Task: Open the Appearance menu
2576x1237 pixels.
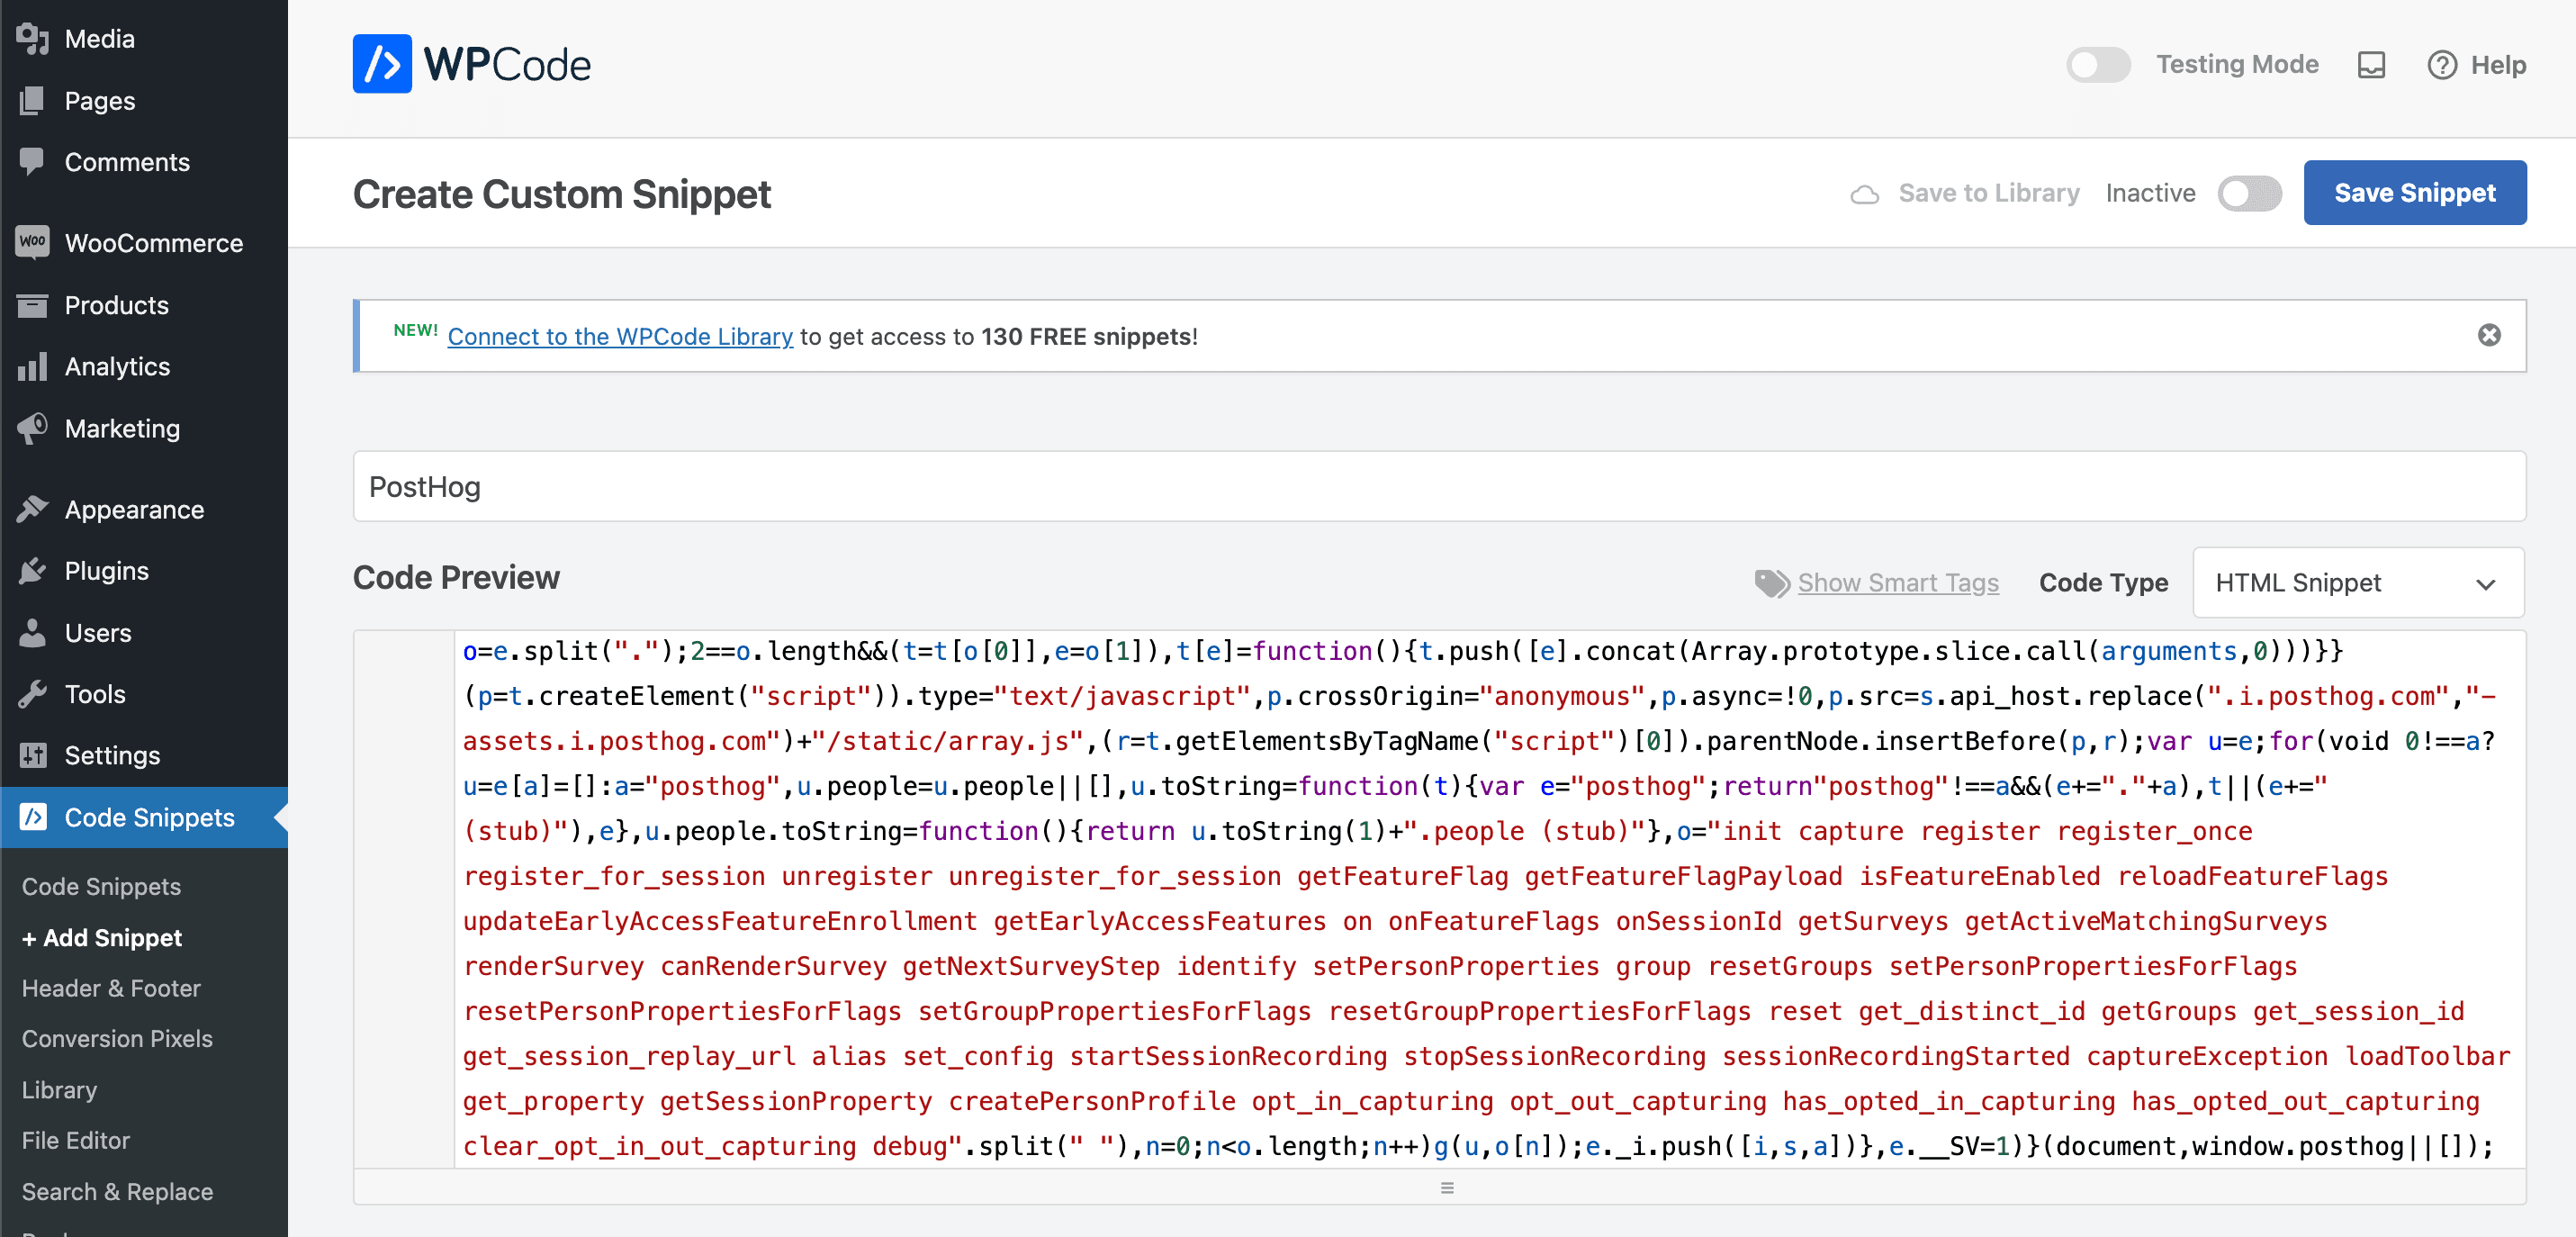Action: [x=144, y=510]
